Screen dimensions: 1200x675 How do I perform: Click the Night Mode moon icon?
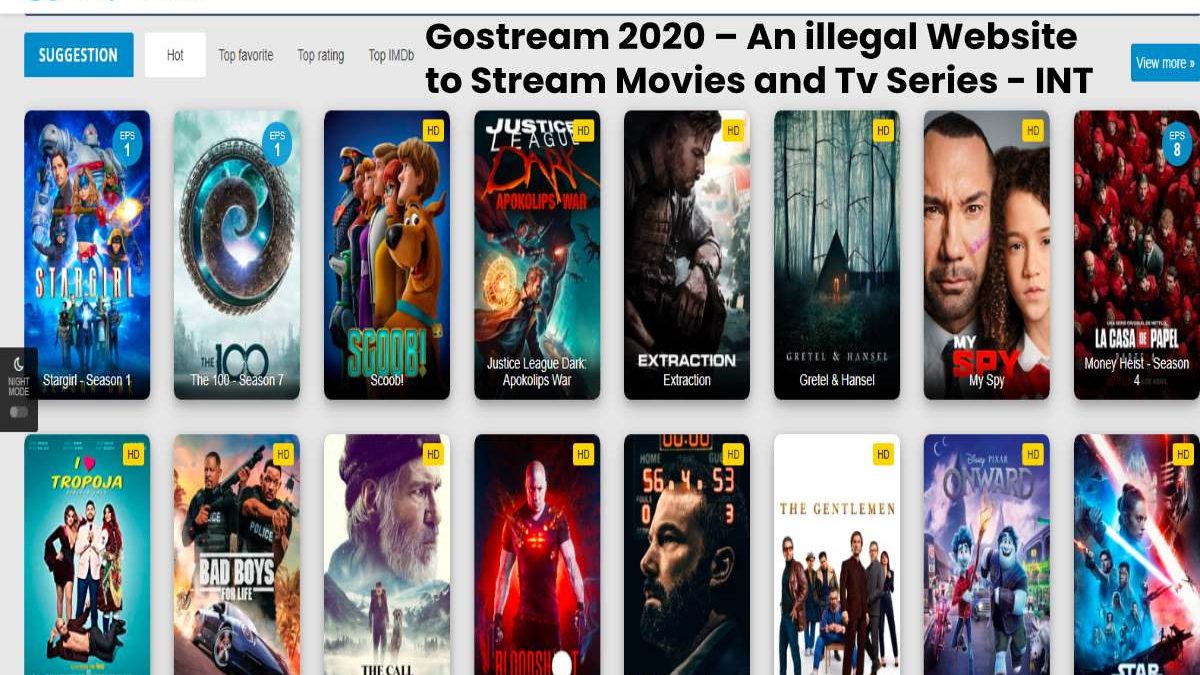tap(18, 365)
